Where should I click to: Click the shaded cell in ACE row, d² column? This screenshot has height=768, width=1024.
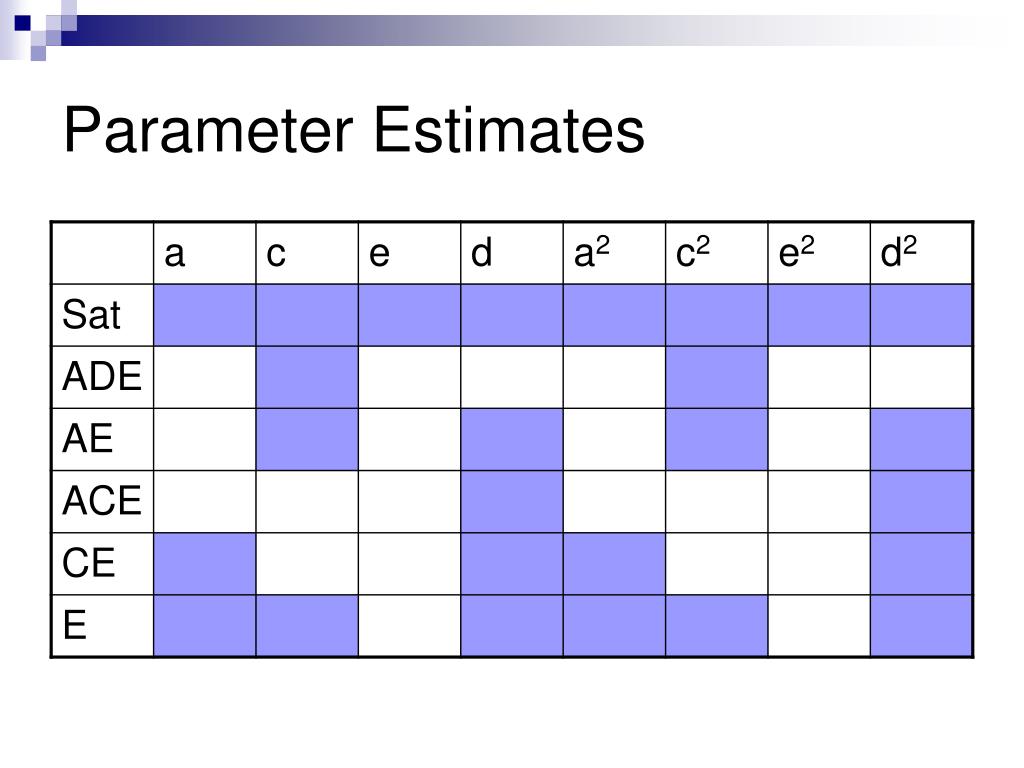(x=921, y=502)
